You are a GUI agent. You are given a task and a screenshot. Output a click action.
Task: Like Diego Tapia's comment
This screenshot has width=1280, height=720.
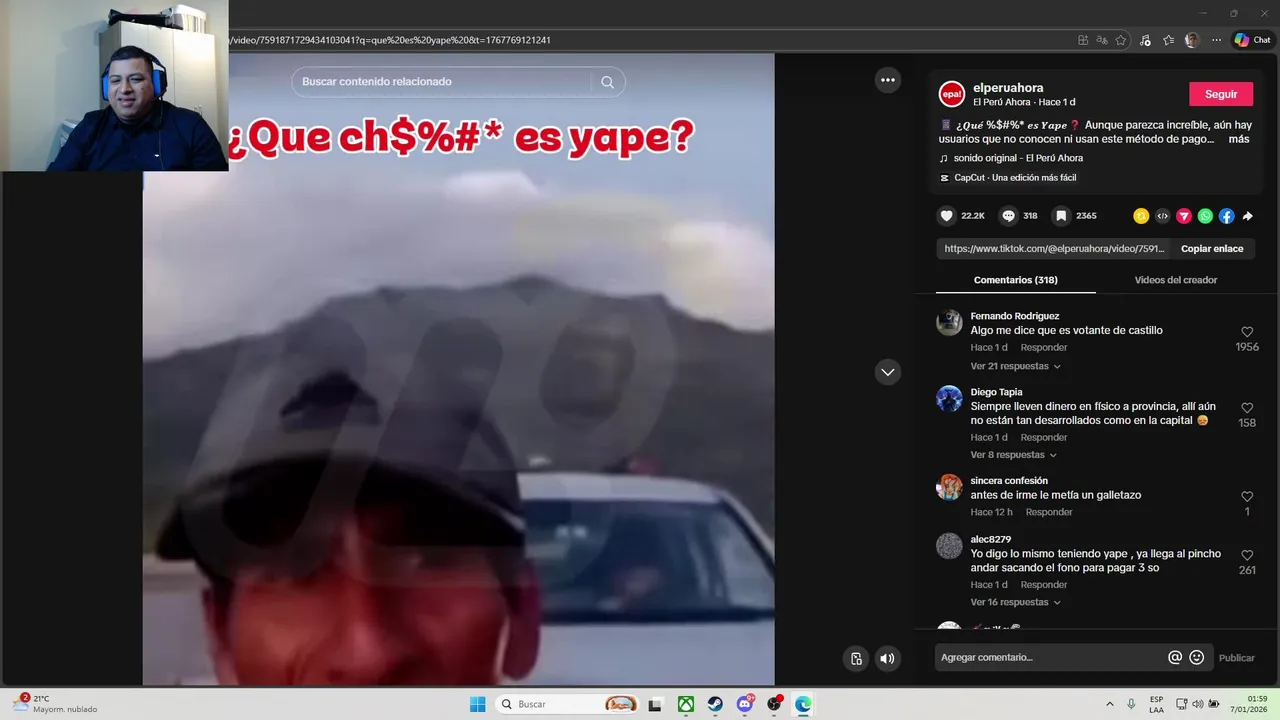point(1247,408)
